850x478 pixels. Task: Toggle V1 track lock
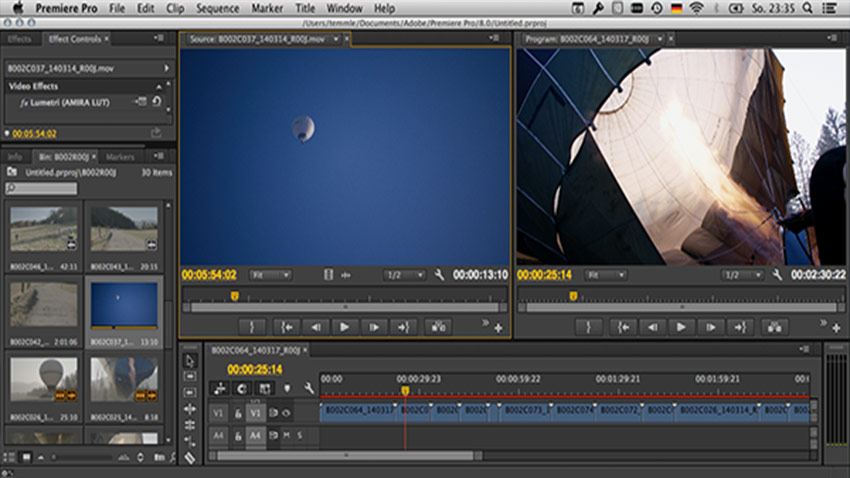coord(238,414)
